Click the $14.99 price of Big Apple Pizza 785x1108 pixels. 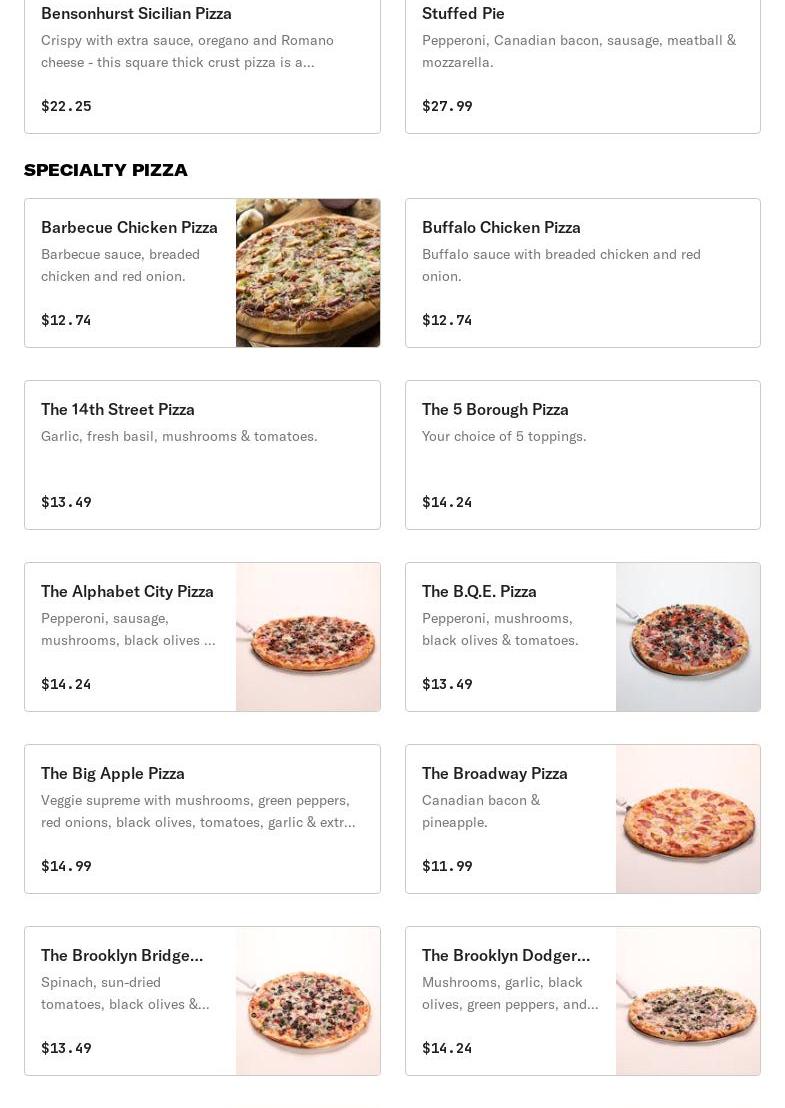(x=66, y=866)
